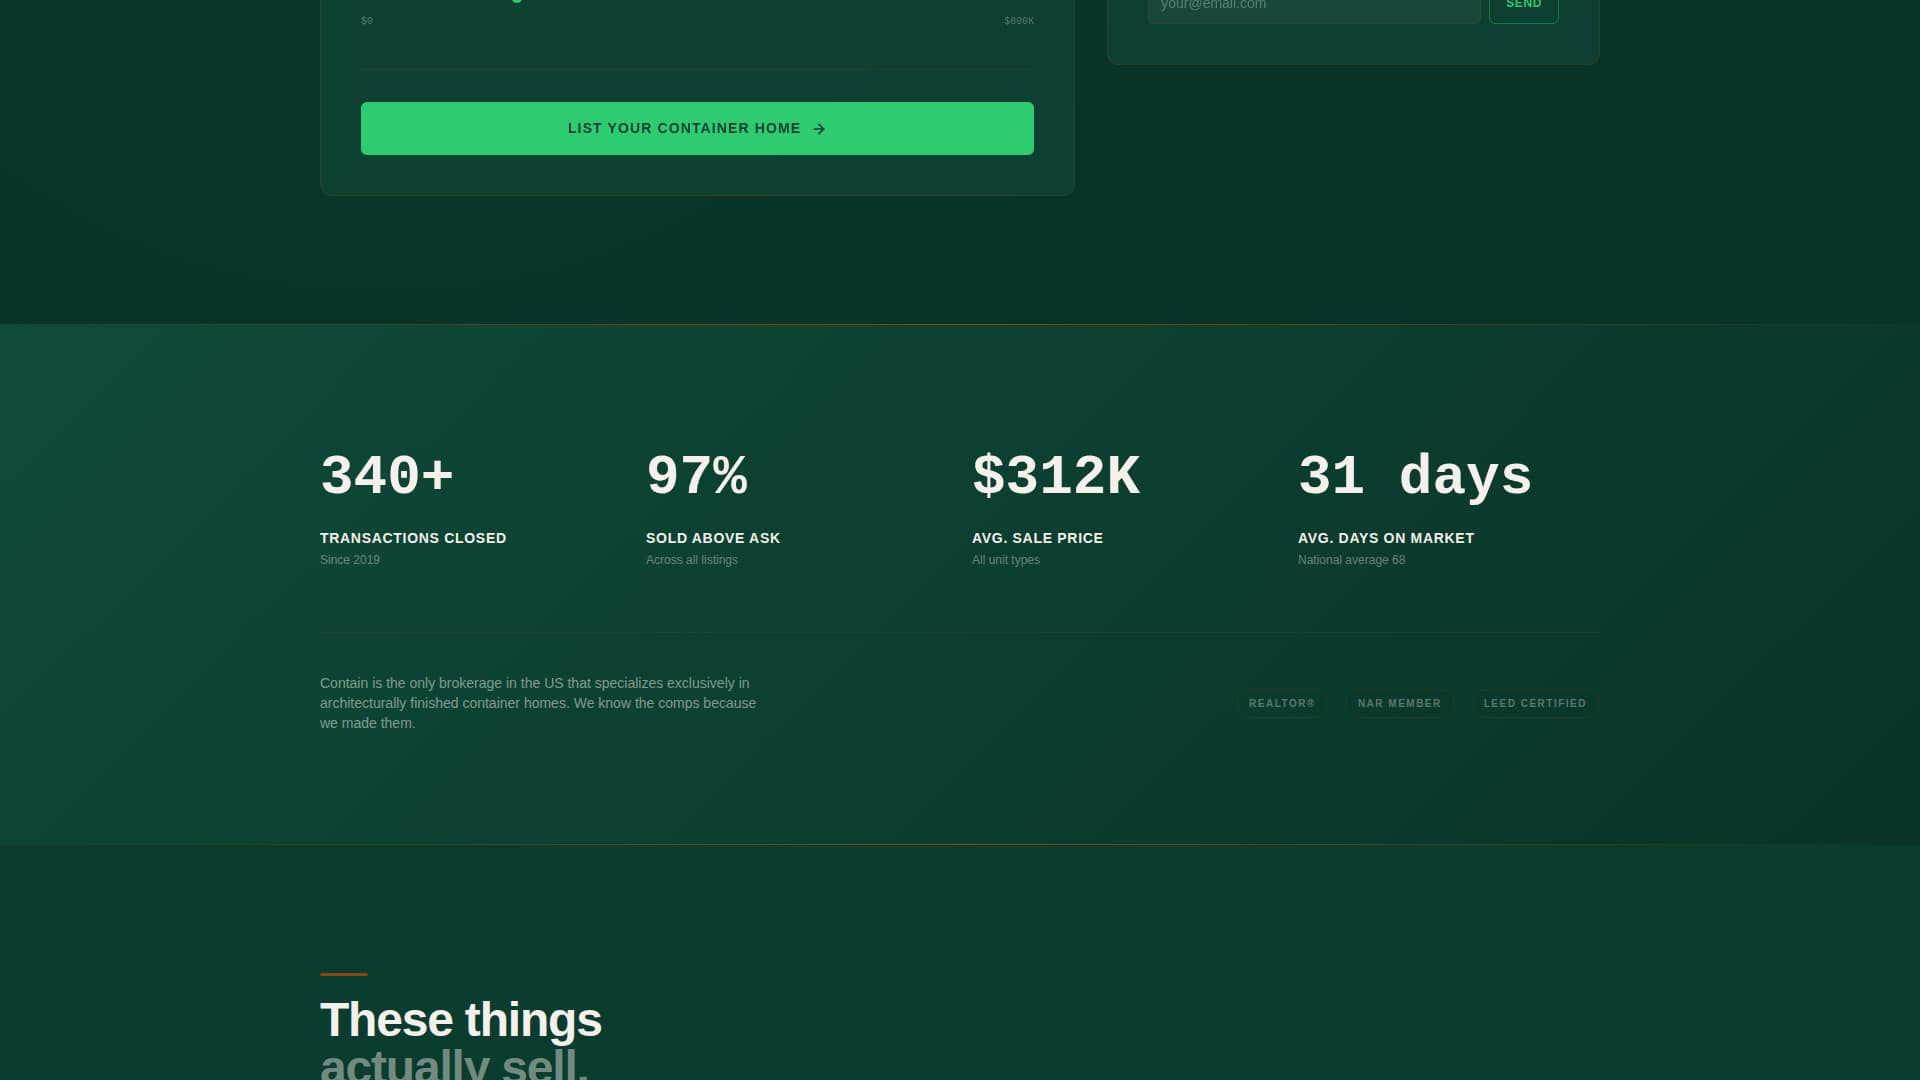This screenshot has width=1920, height=1080.
Task: Click the National average 68 caption
Action: click(x=1350, y=560)
